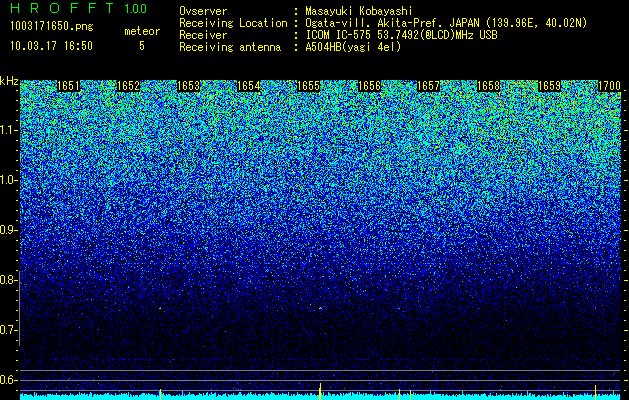Click the kHz axis unit label
Image resolution: width=629 pixels, height=400 pixels.
(x=9, y=81)
